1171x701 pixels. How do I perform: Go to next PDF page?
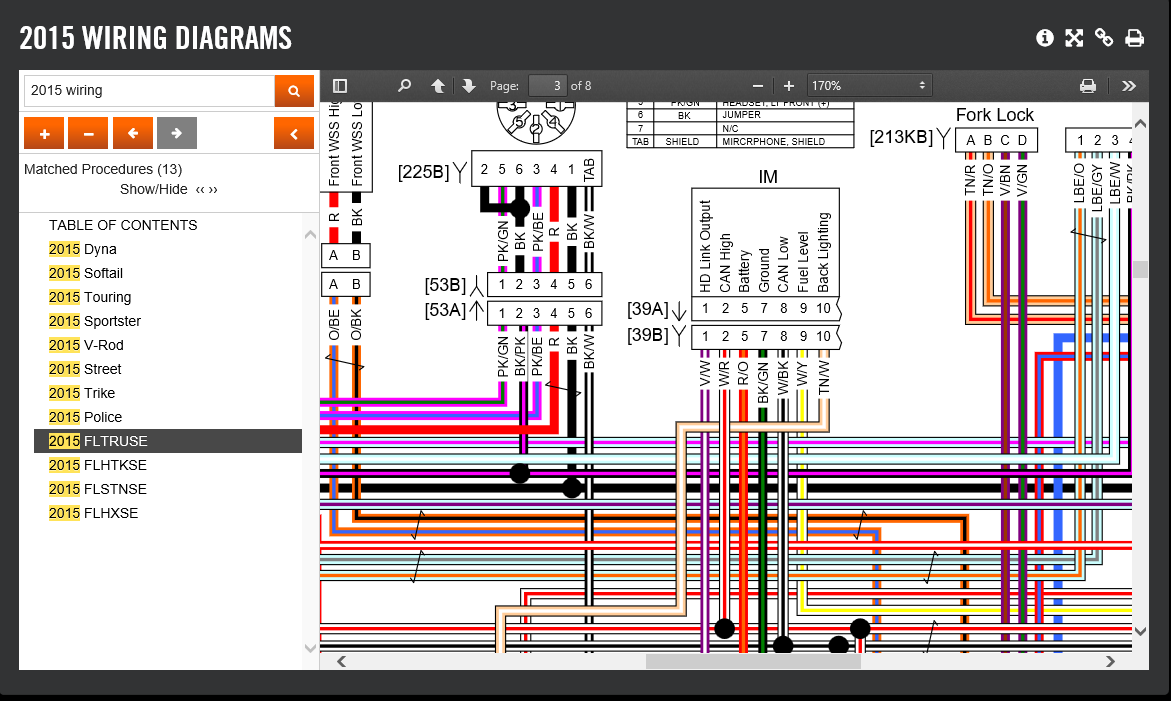click(468, 86)
